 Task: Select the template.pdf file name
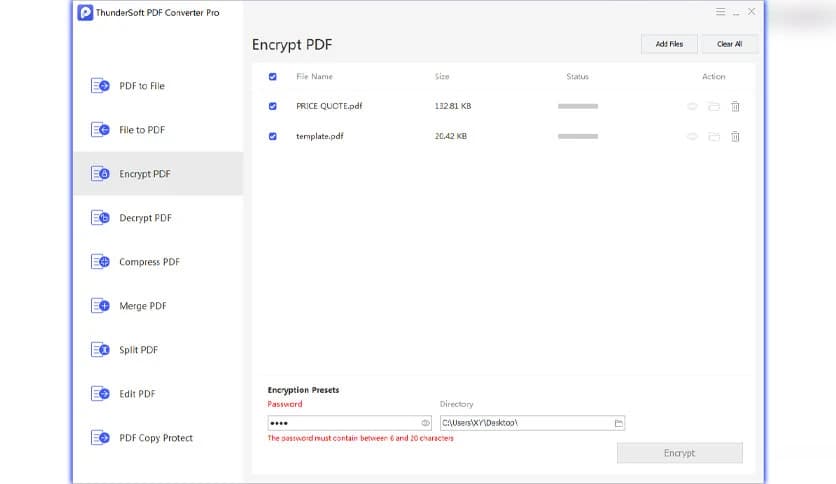click(x=319, y=136)
